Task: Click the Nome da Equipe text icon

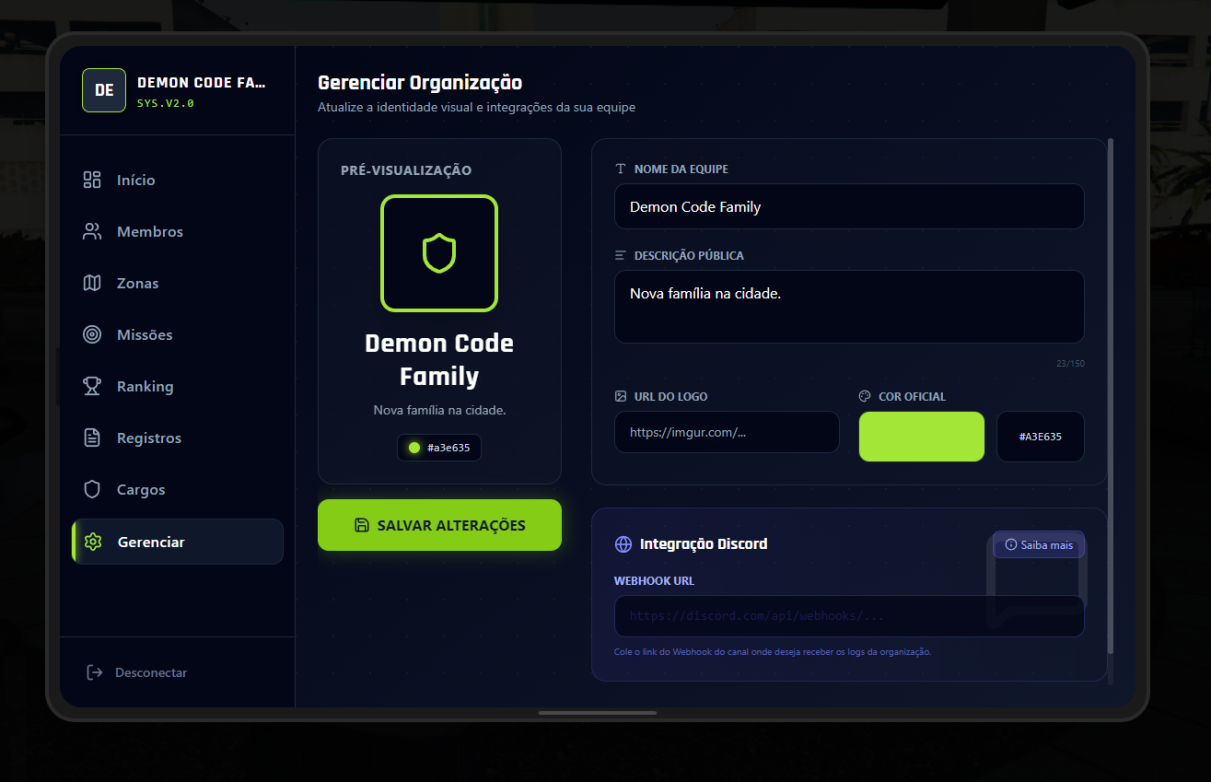Action: tap(621, 169)
